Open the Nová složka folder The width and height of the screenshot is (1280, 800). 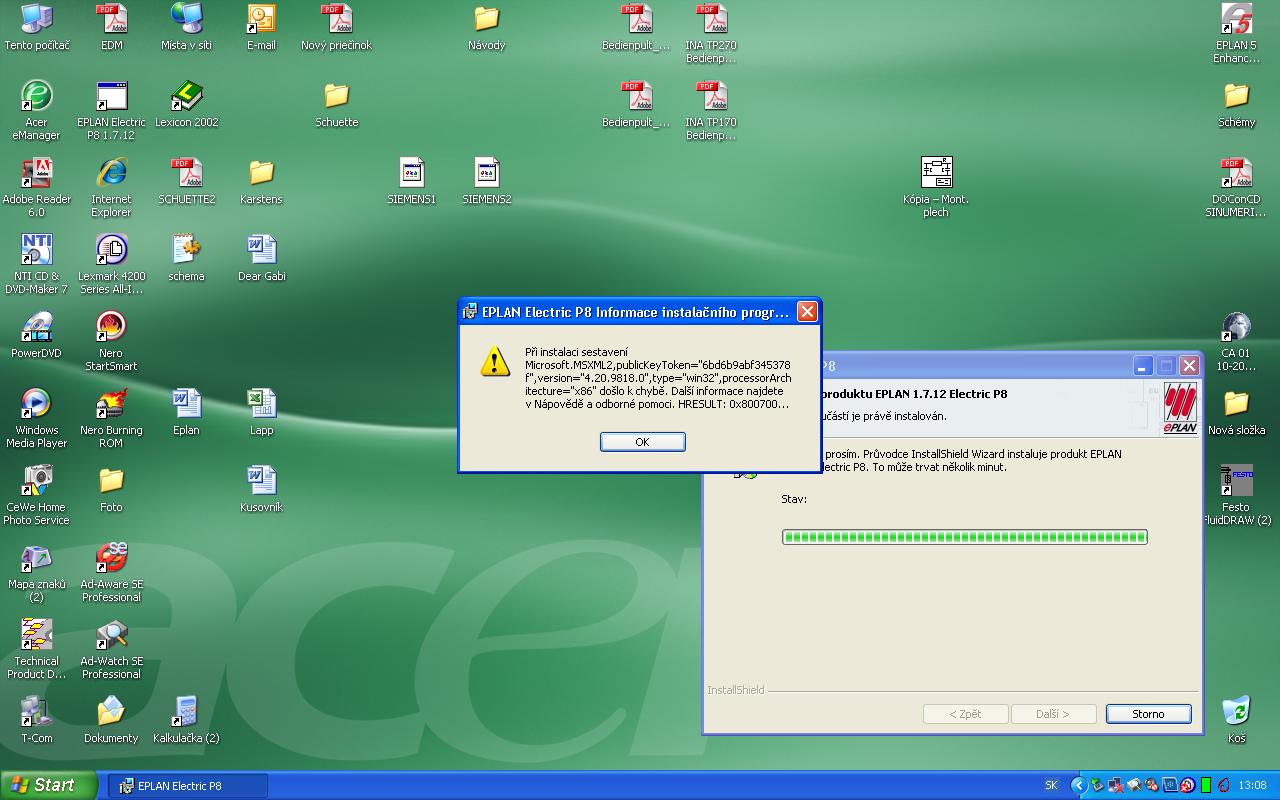(x=1236, y=412)
